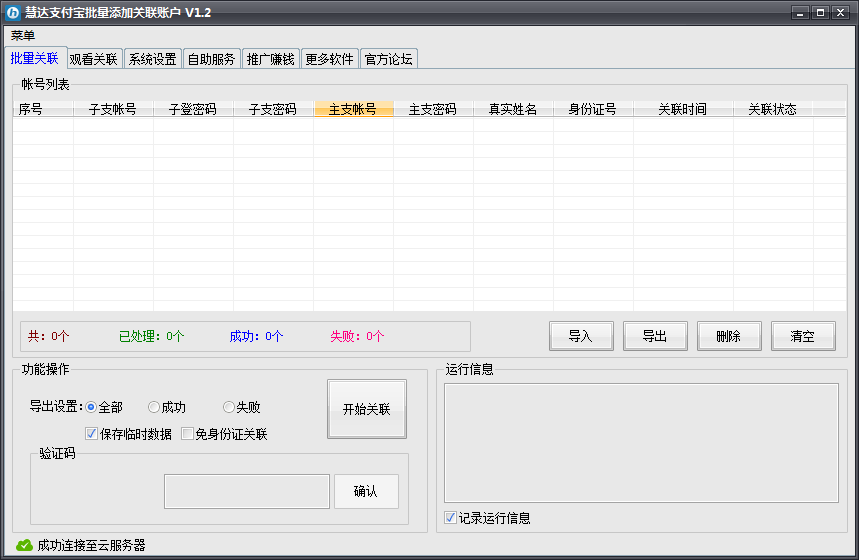This screenshot has height=560, width=859.
Task: Click the 真实姓名 column header
Action: [513, 109]
